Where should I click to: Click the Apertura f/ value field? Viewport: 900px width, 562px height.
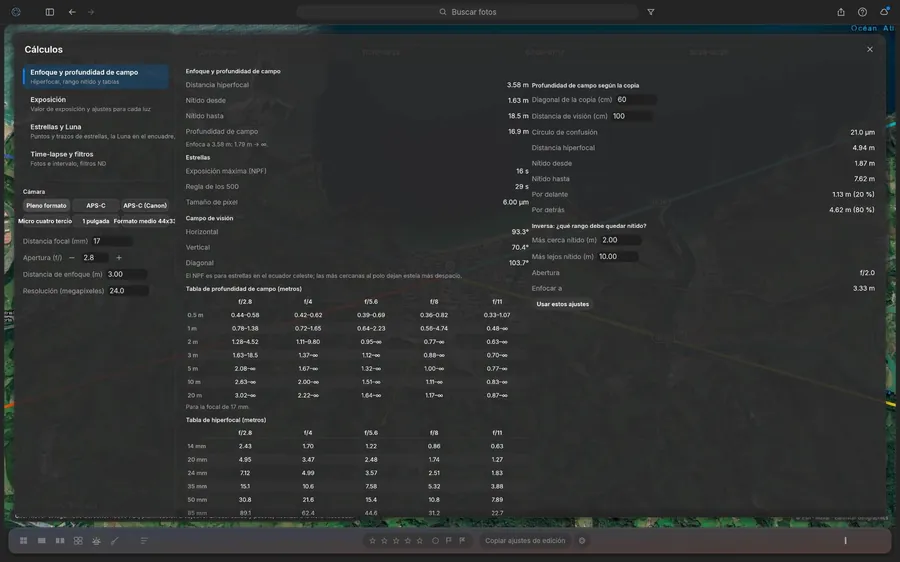pos(95,258)
